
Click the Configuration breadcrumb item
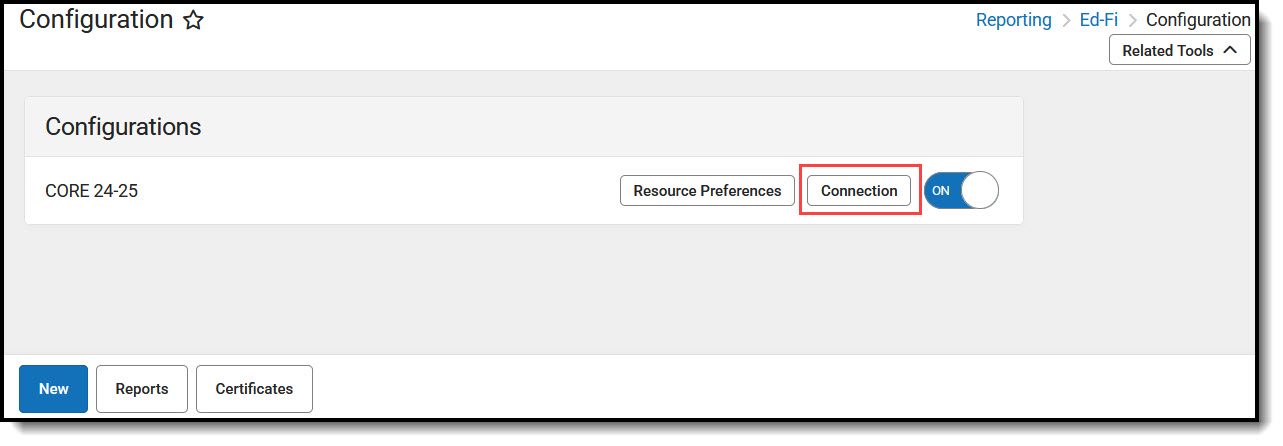point(1198,20)
